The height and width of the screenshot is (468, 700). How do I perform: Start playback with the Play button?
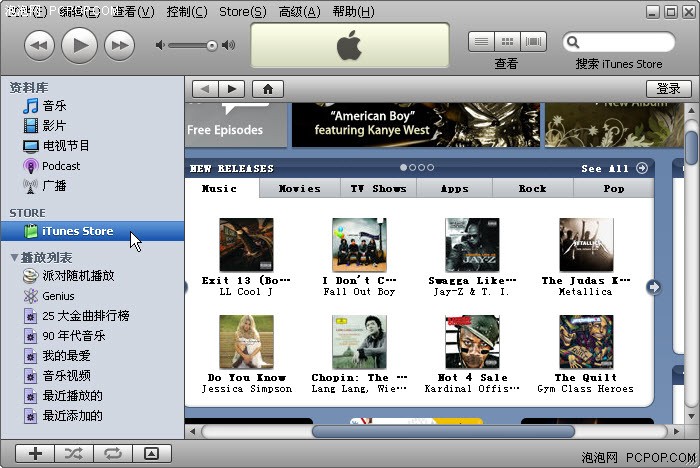(x=79, y=45)
